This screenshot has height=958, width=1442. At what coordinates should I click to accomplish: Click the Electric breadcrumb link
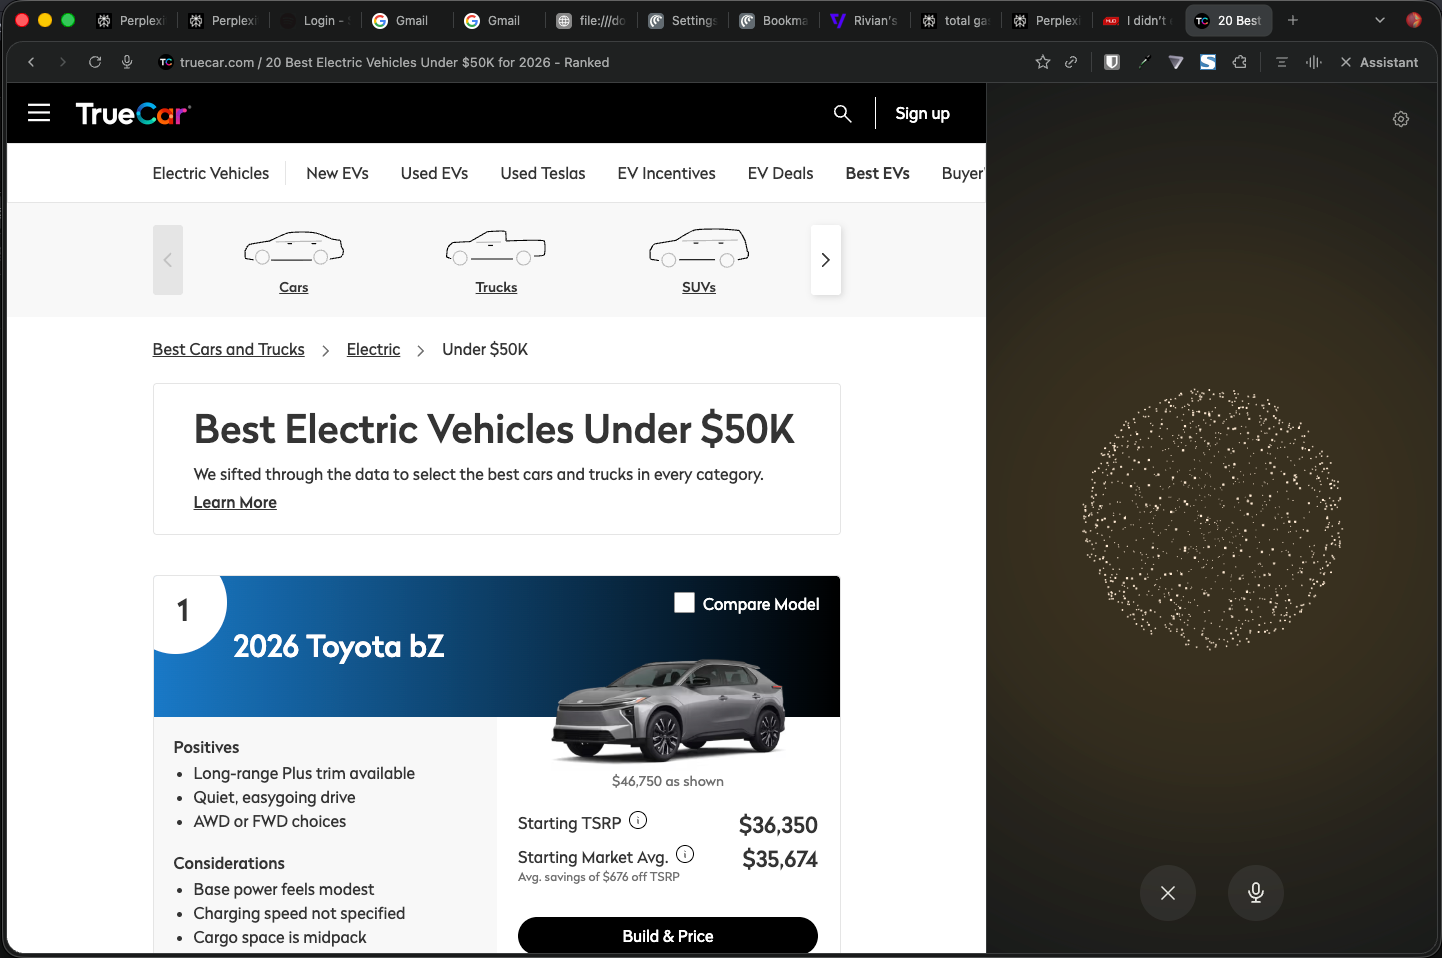(373, 349)
